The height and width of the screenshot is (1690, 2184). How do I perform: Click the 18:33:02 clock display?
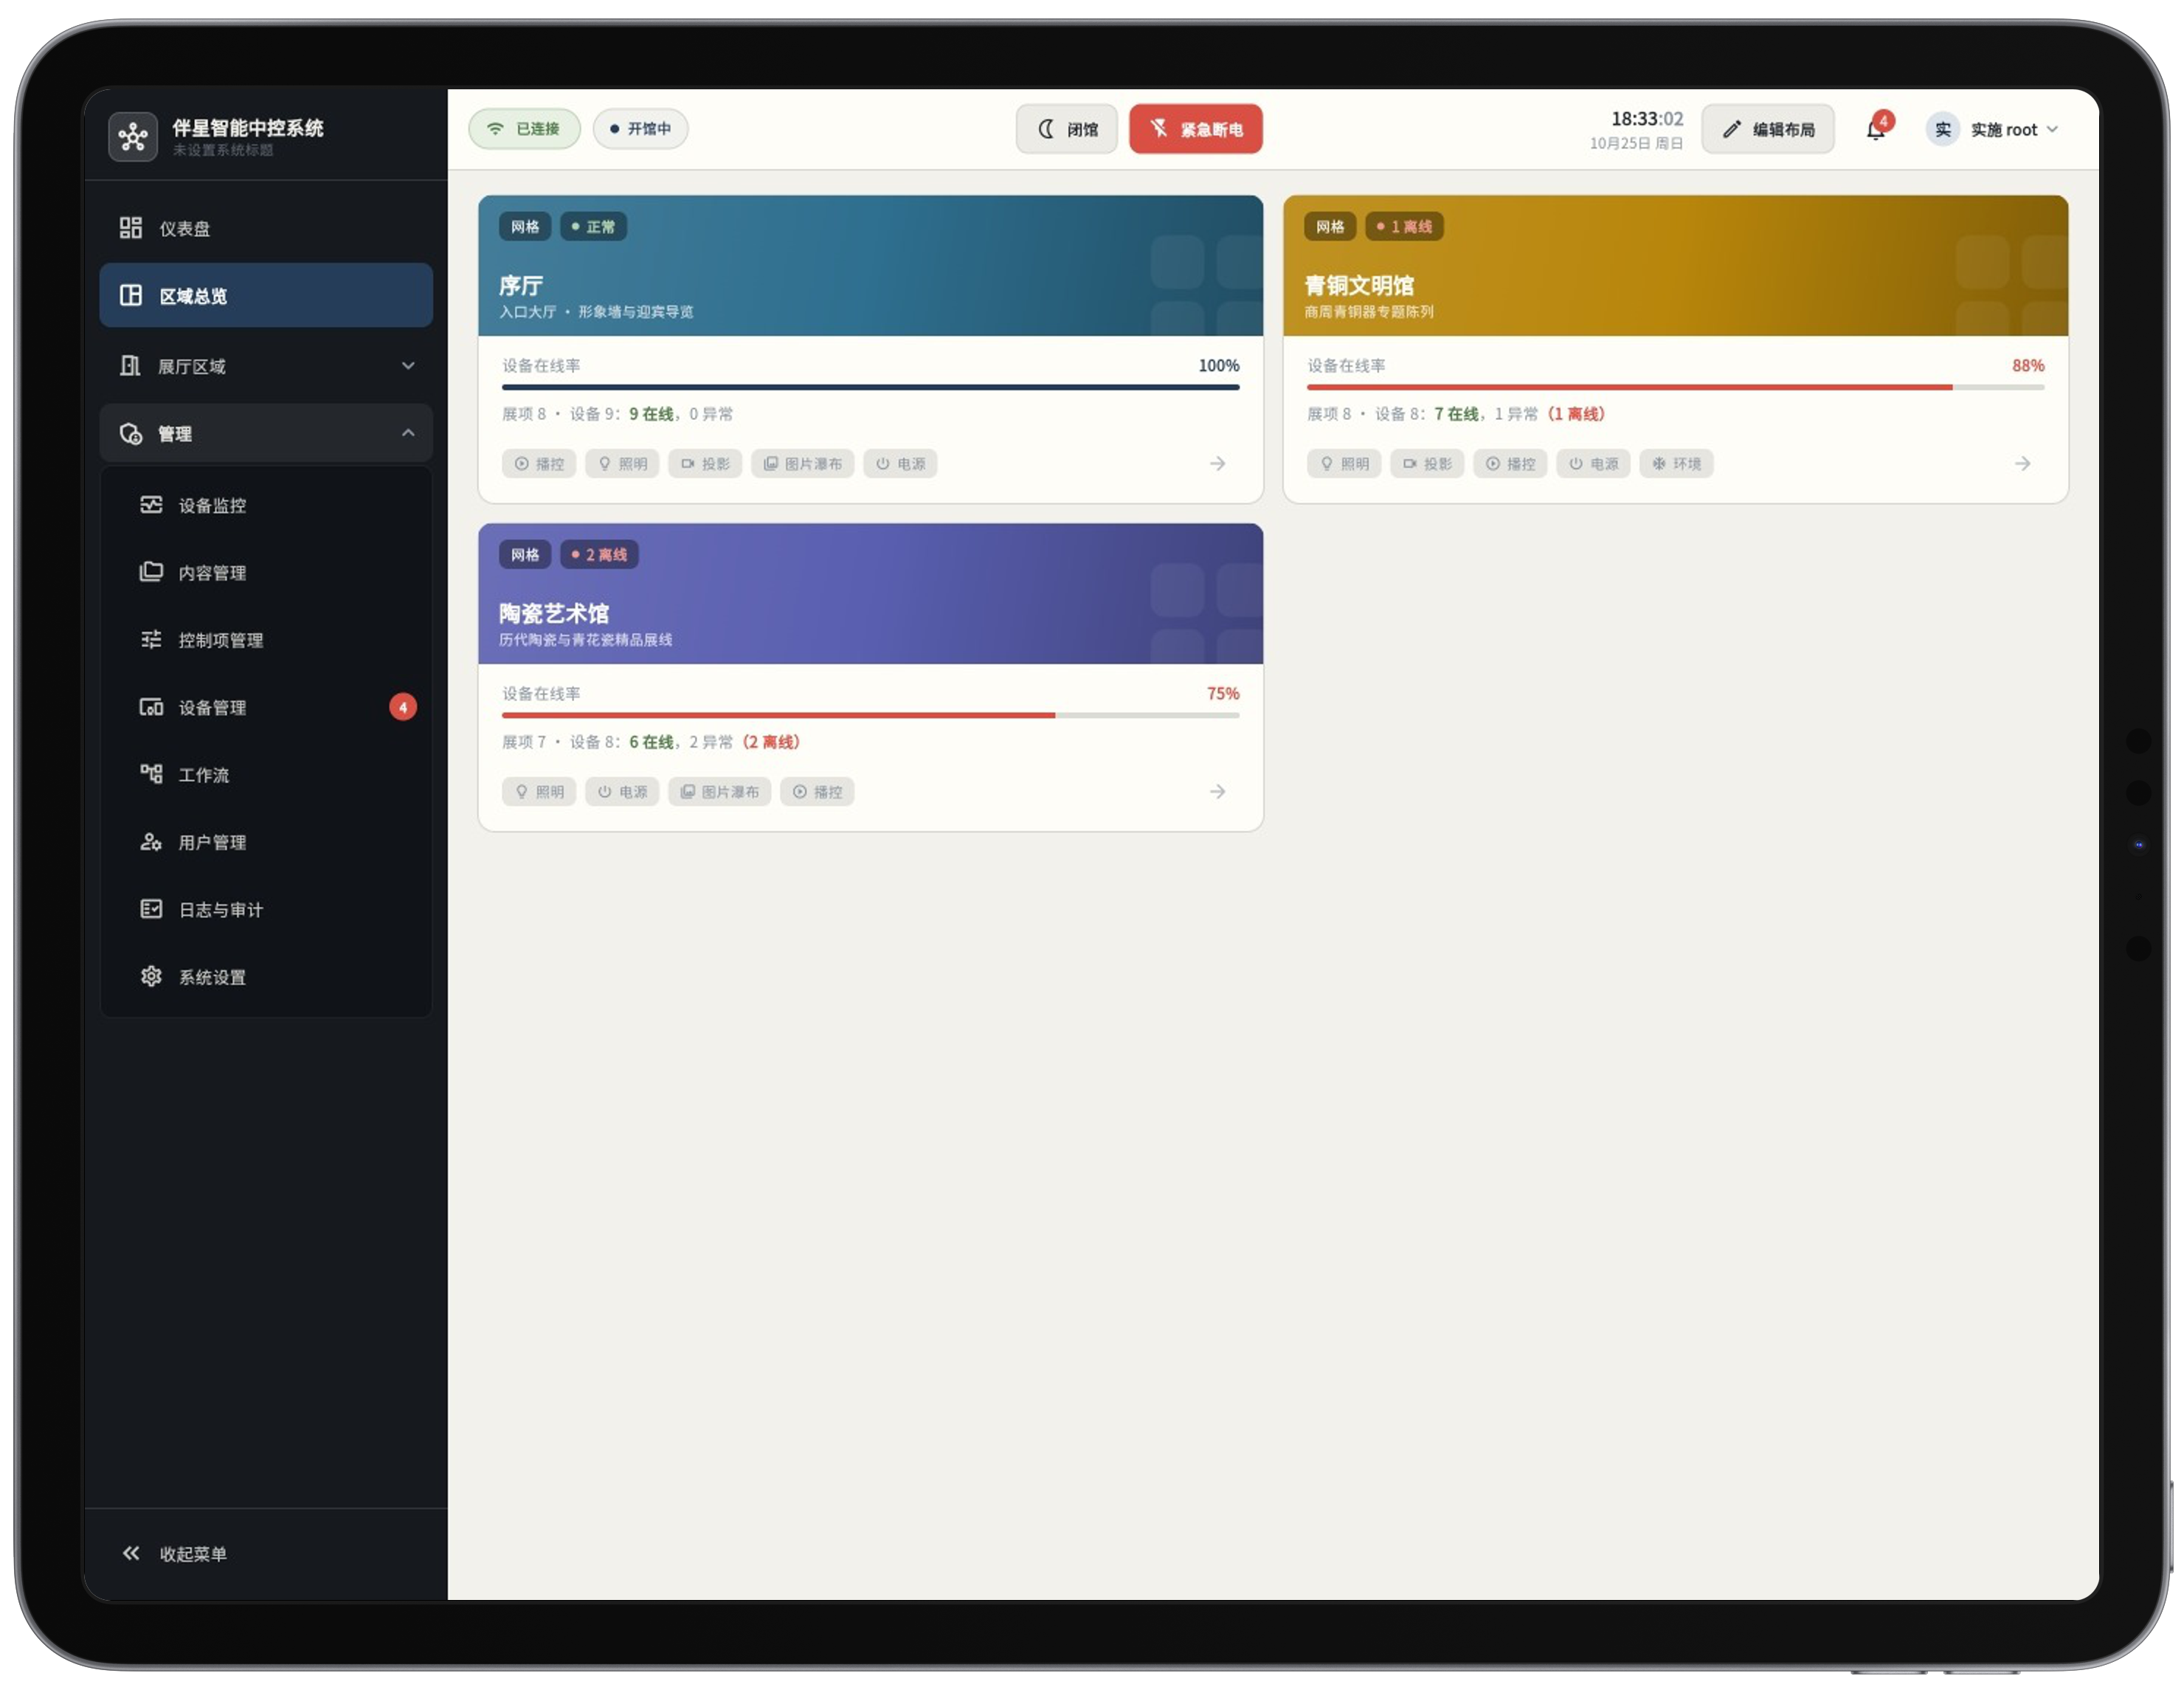1646,119
